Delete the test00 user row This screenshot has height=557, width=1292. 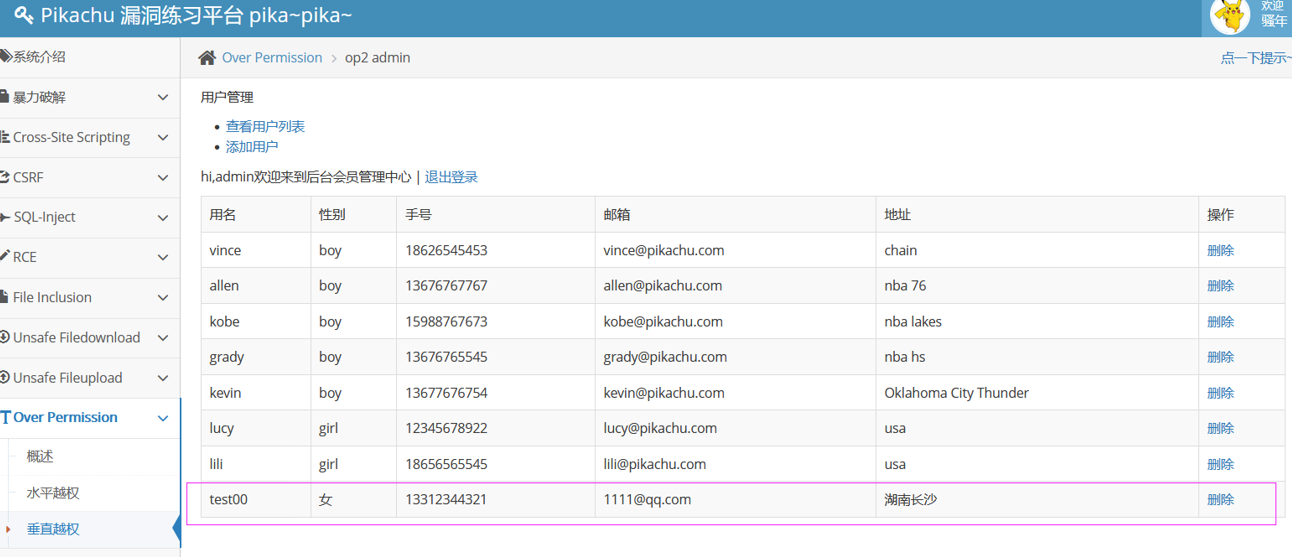pos(1220,499)
